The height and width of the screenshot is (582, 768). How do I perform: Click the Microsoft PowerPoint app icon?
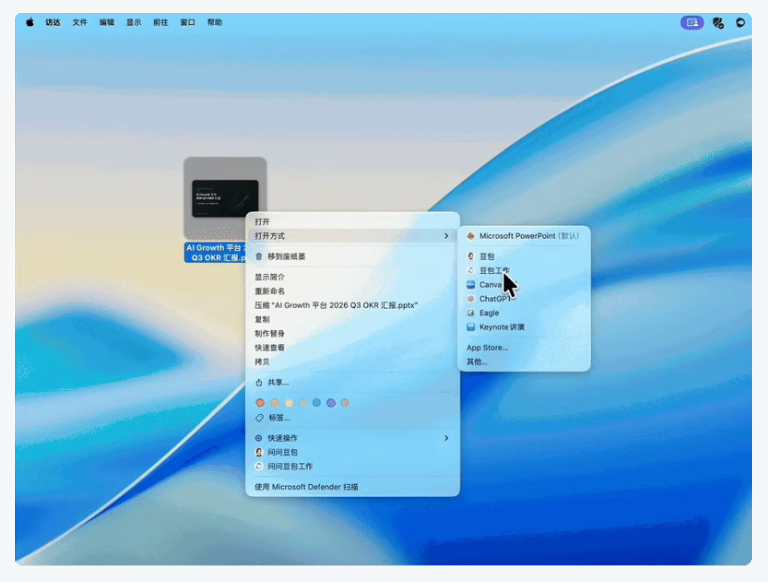(x=471, y=236)
